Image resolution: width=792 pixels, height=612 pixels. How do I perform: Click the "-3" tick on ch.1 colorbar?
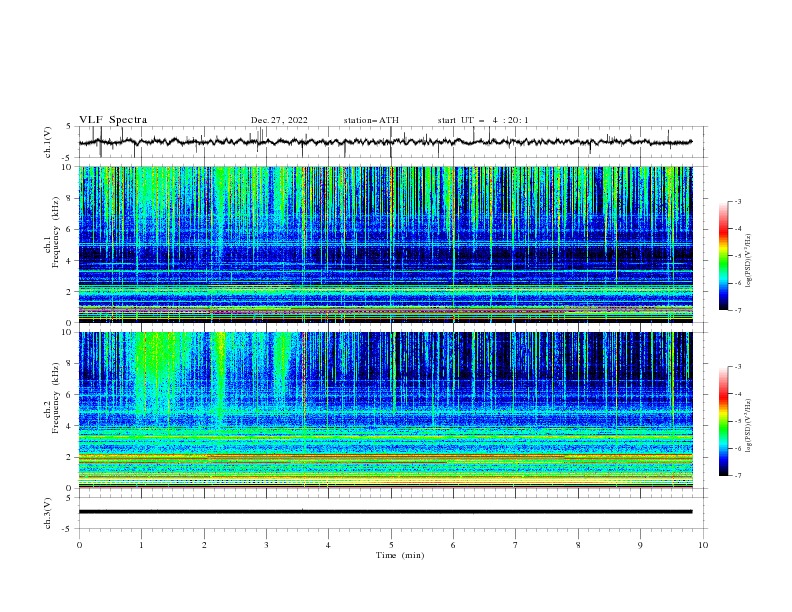click(x=737, y=201)
